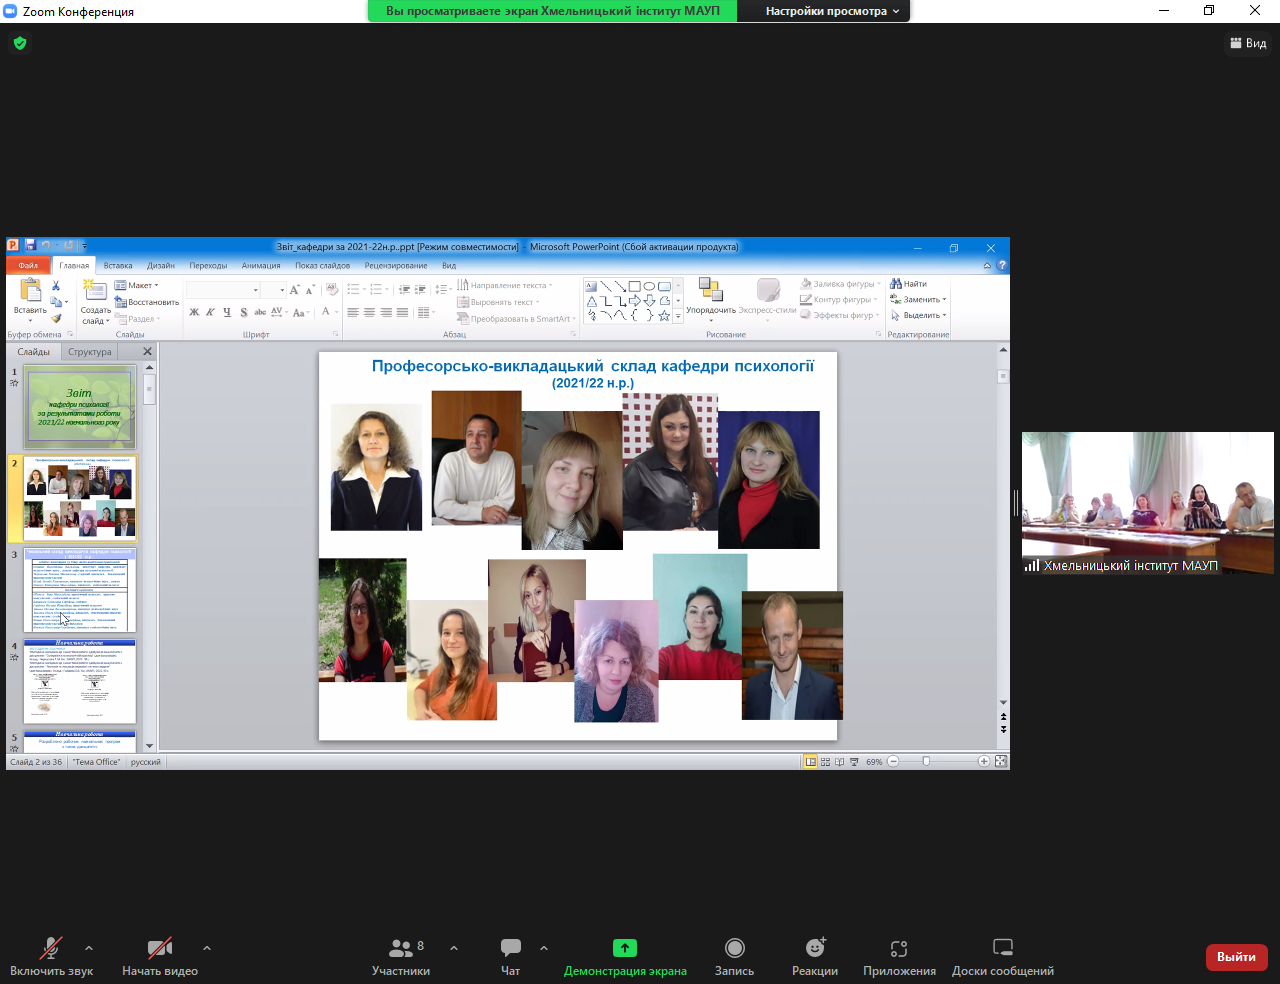Open the Структура pane tab
The height and width of the screenshot is (984, 1280).
pyautogui.click(x=90, y=352)
